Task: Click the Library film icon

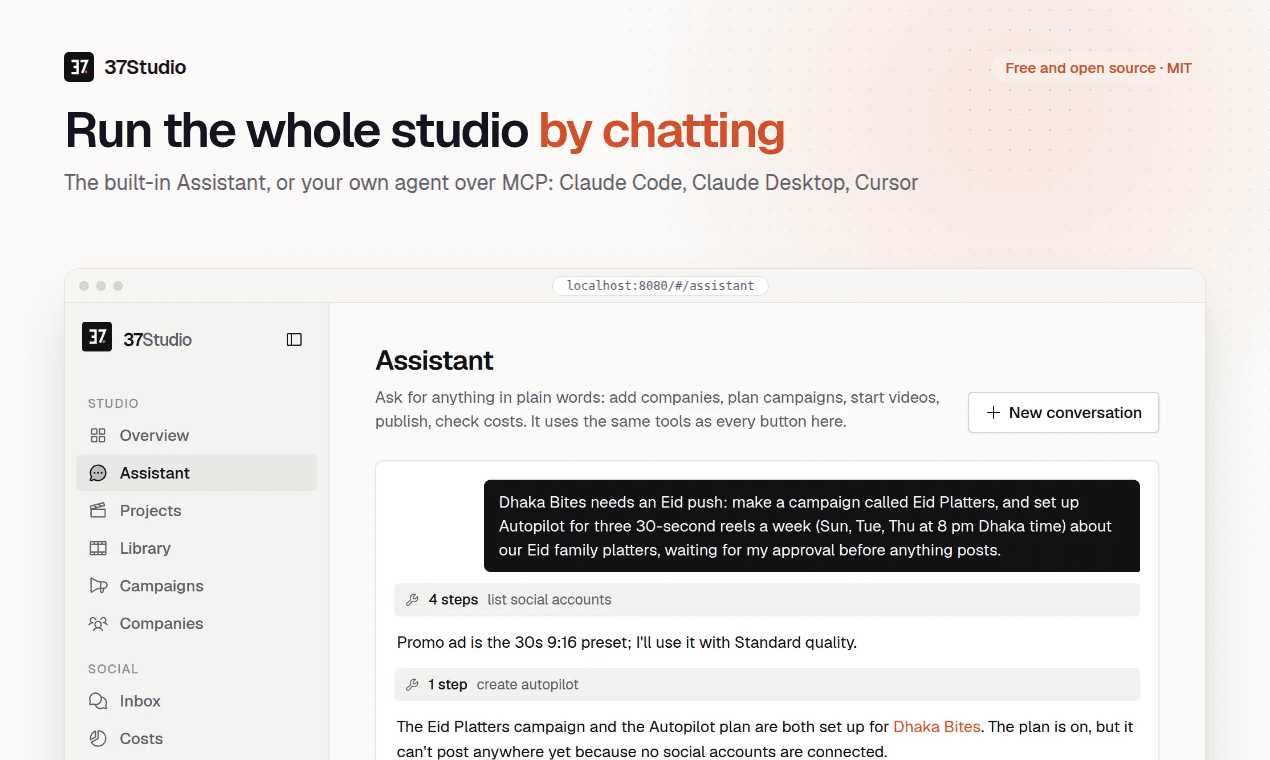Action: [x=98, y=548]
